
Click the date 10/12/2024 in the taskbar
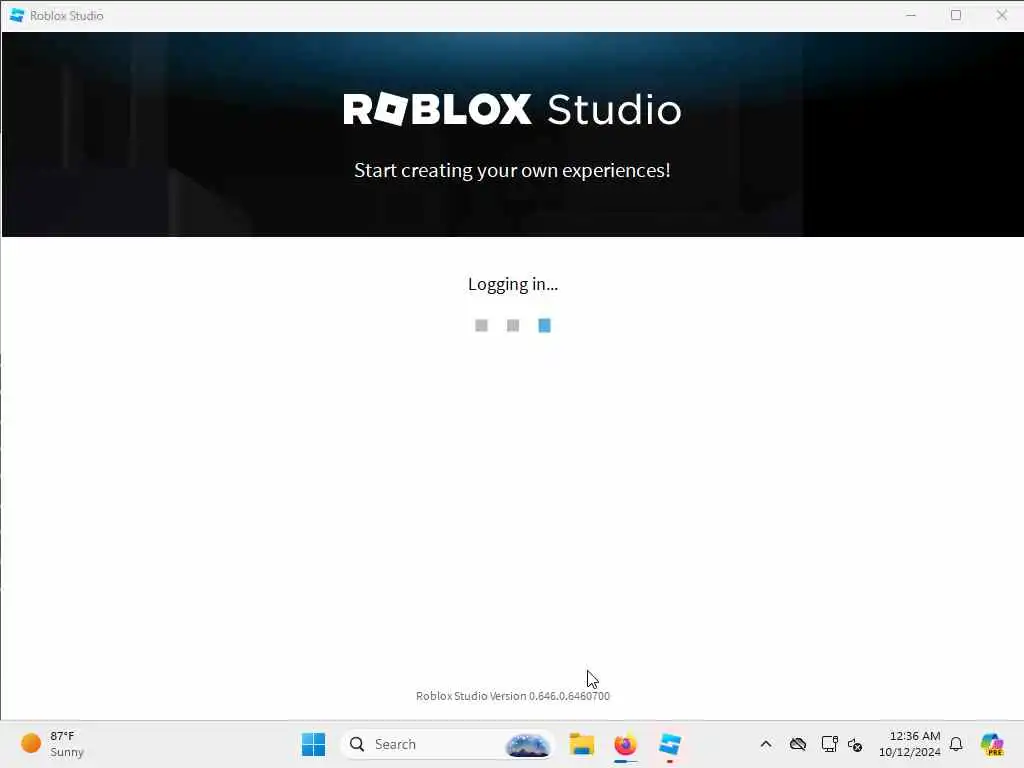pos(909,752)
